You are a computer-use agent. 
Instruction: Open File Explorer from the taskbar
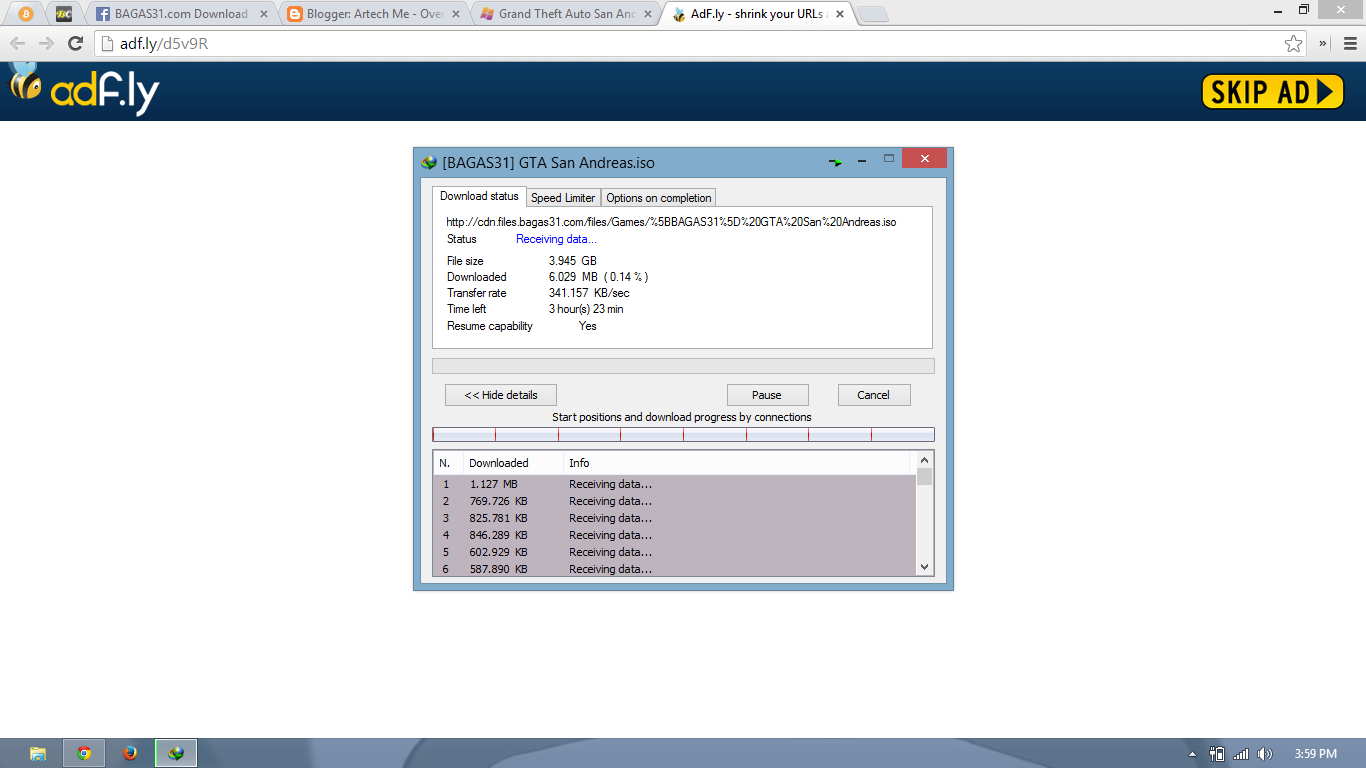[x=38, y=753]
